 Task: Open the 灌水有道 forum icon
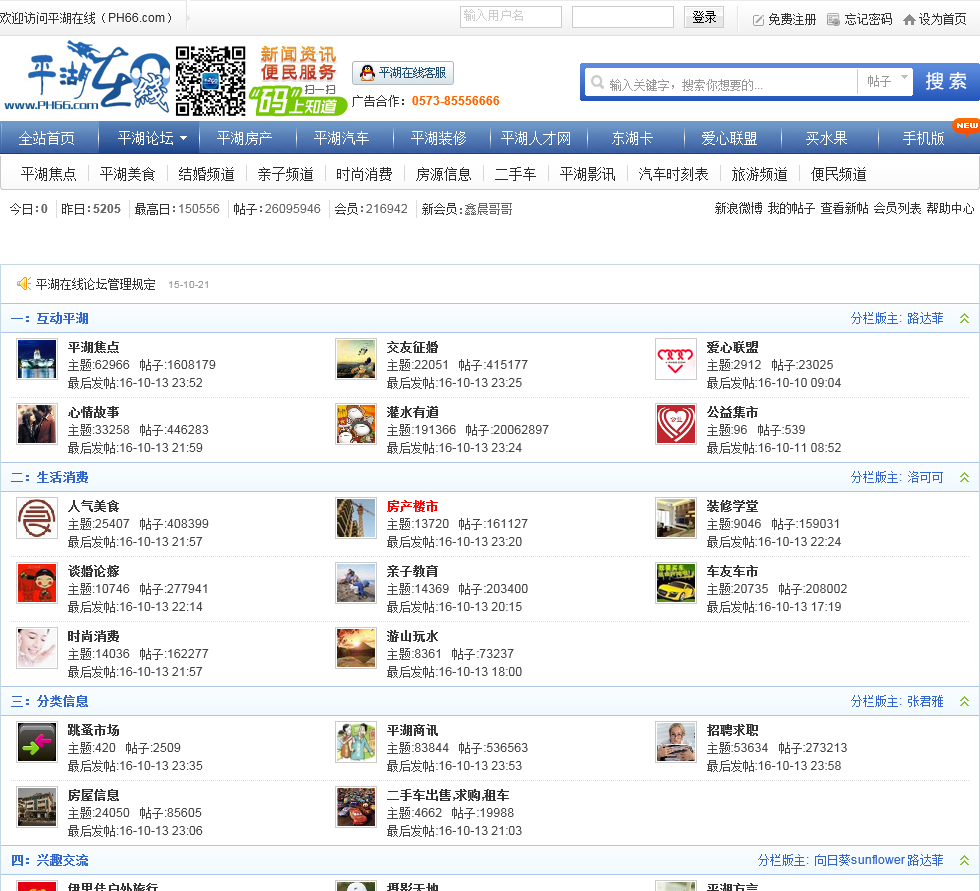[356, 424]
